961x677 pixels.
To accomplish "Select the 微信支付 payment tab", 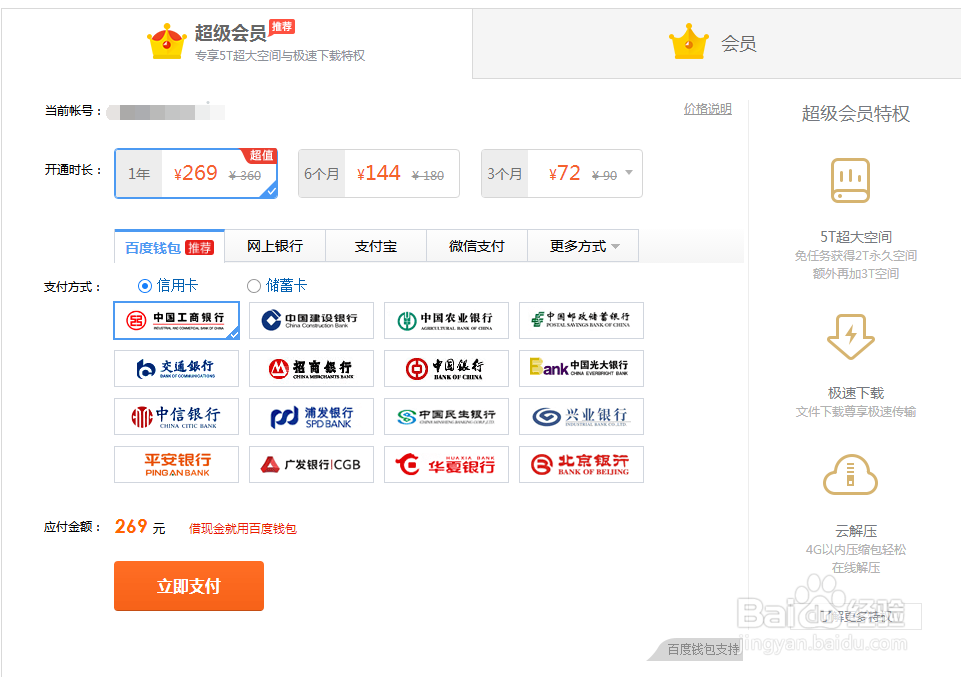I will [477, 246].
